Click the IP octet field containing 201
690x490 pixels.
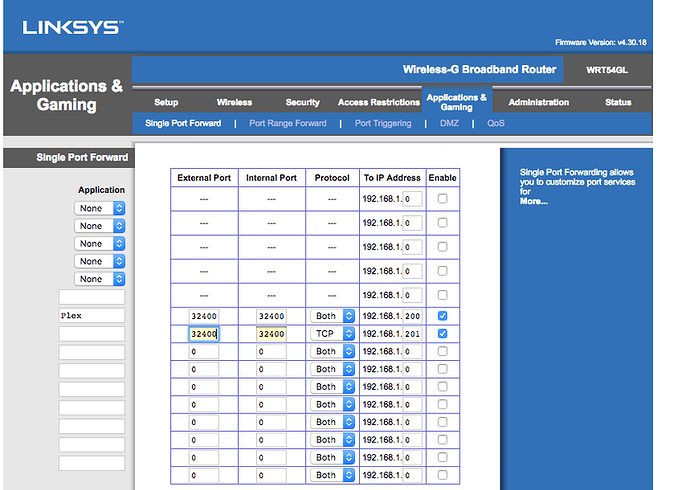coord(413,334)
